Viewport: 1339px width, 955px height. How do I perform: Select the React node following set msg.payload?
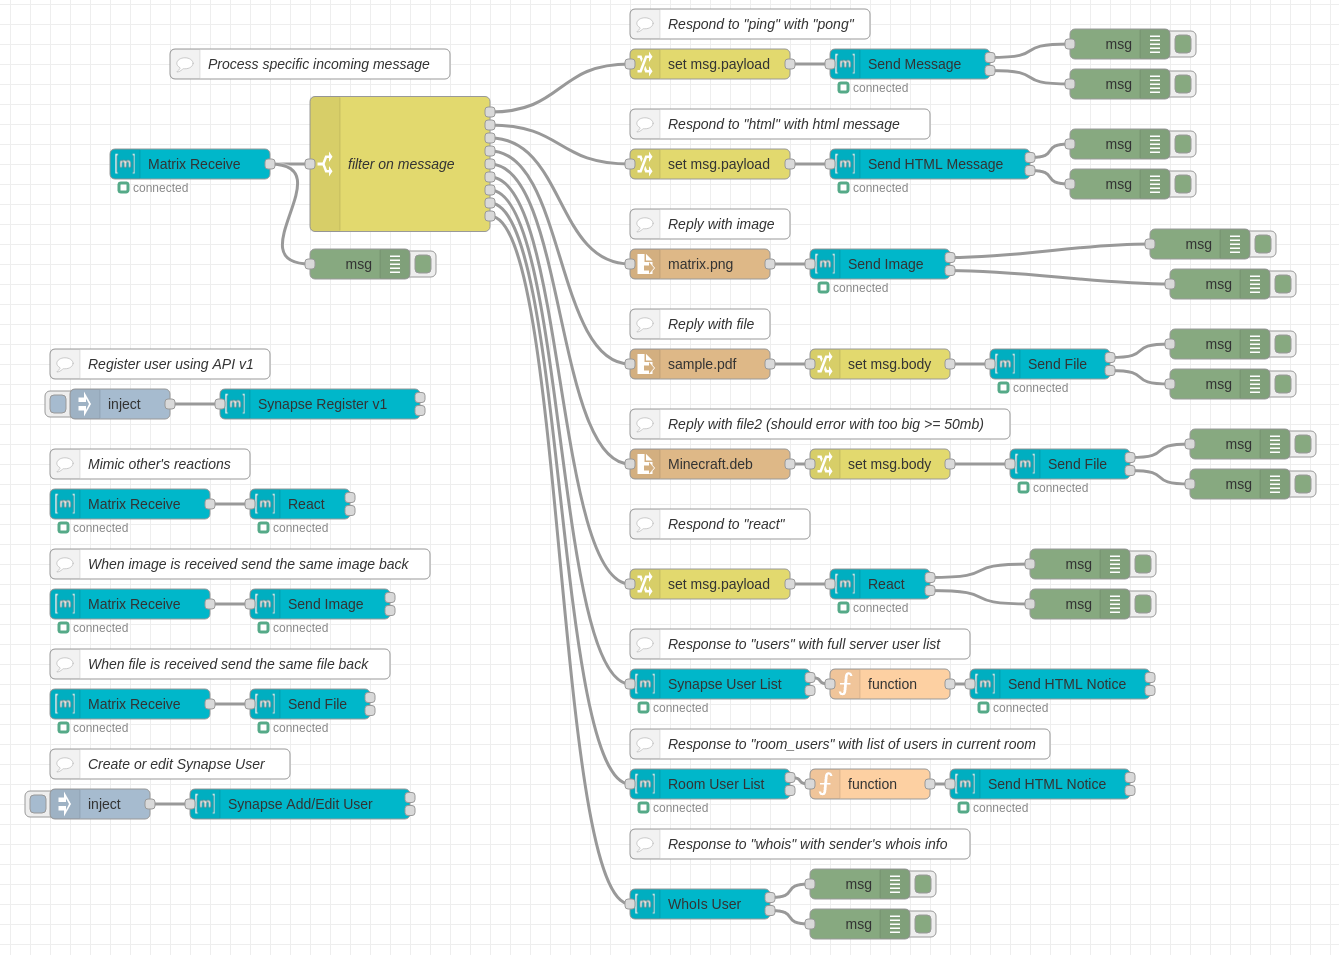click(885, 584)
